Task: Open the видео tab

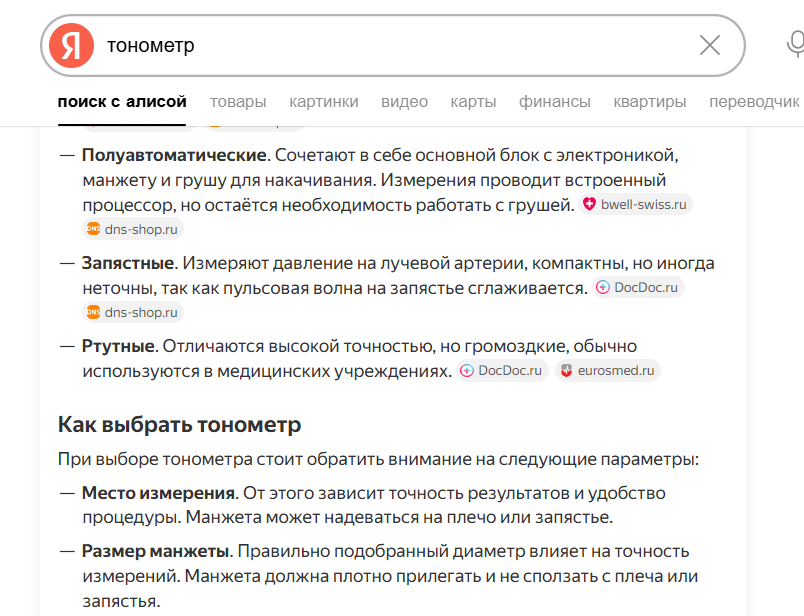Action: coord(404,102)
